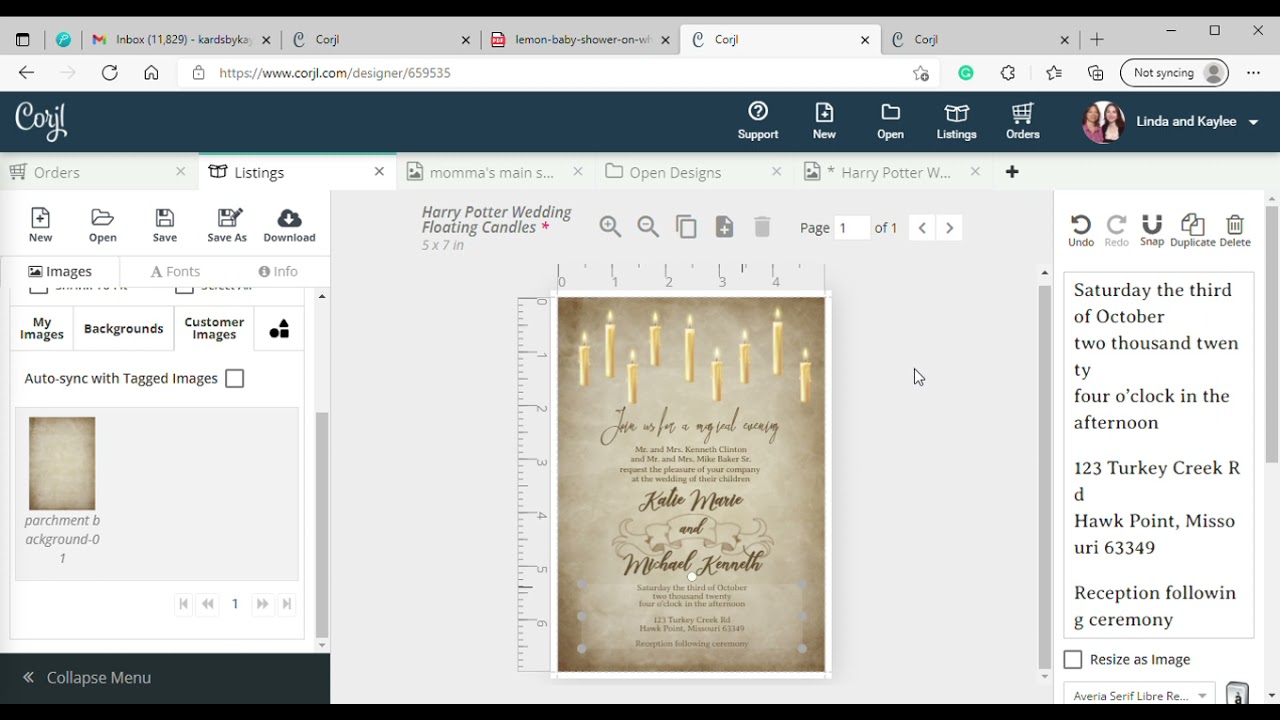Close the Open Designs tab

776,172
